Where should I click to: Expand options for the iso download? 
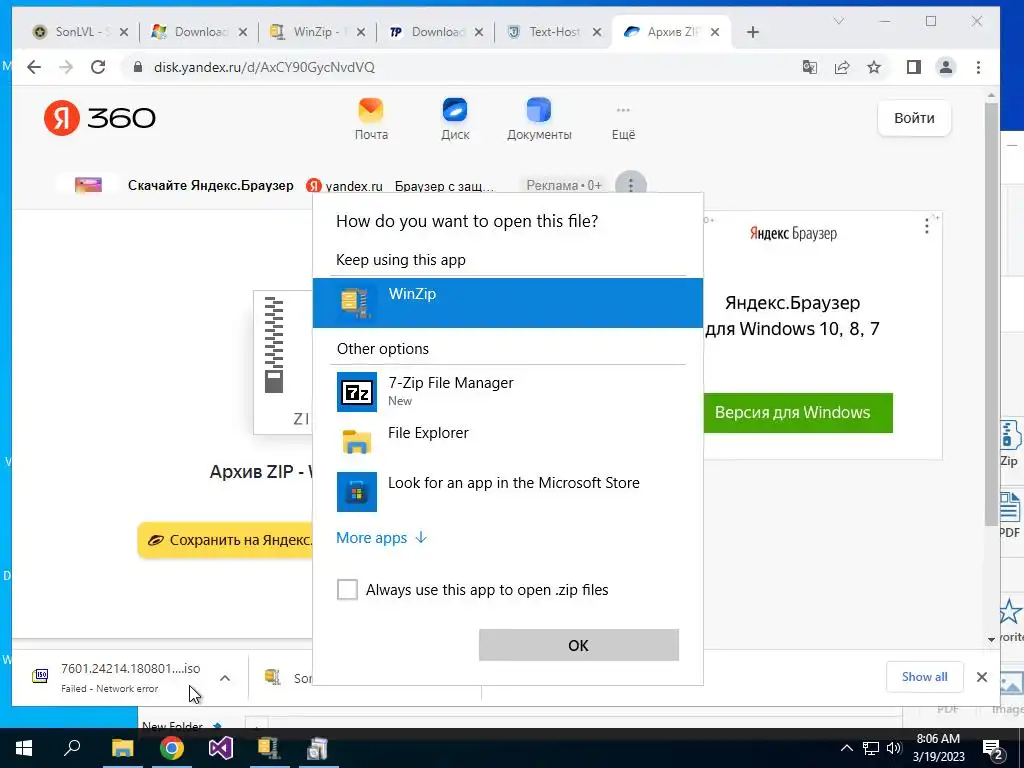[x=225, y=678]
